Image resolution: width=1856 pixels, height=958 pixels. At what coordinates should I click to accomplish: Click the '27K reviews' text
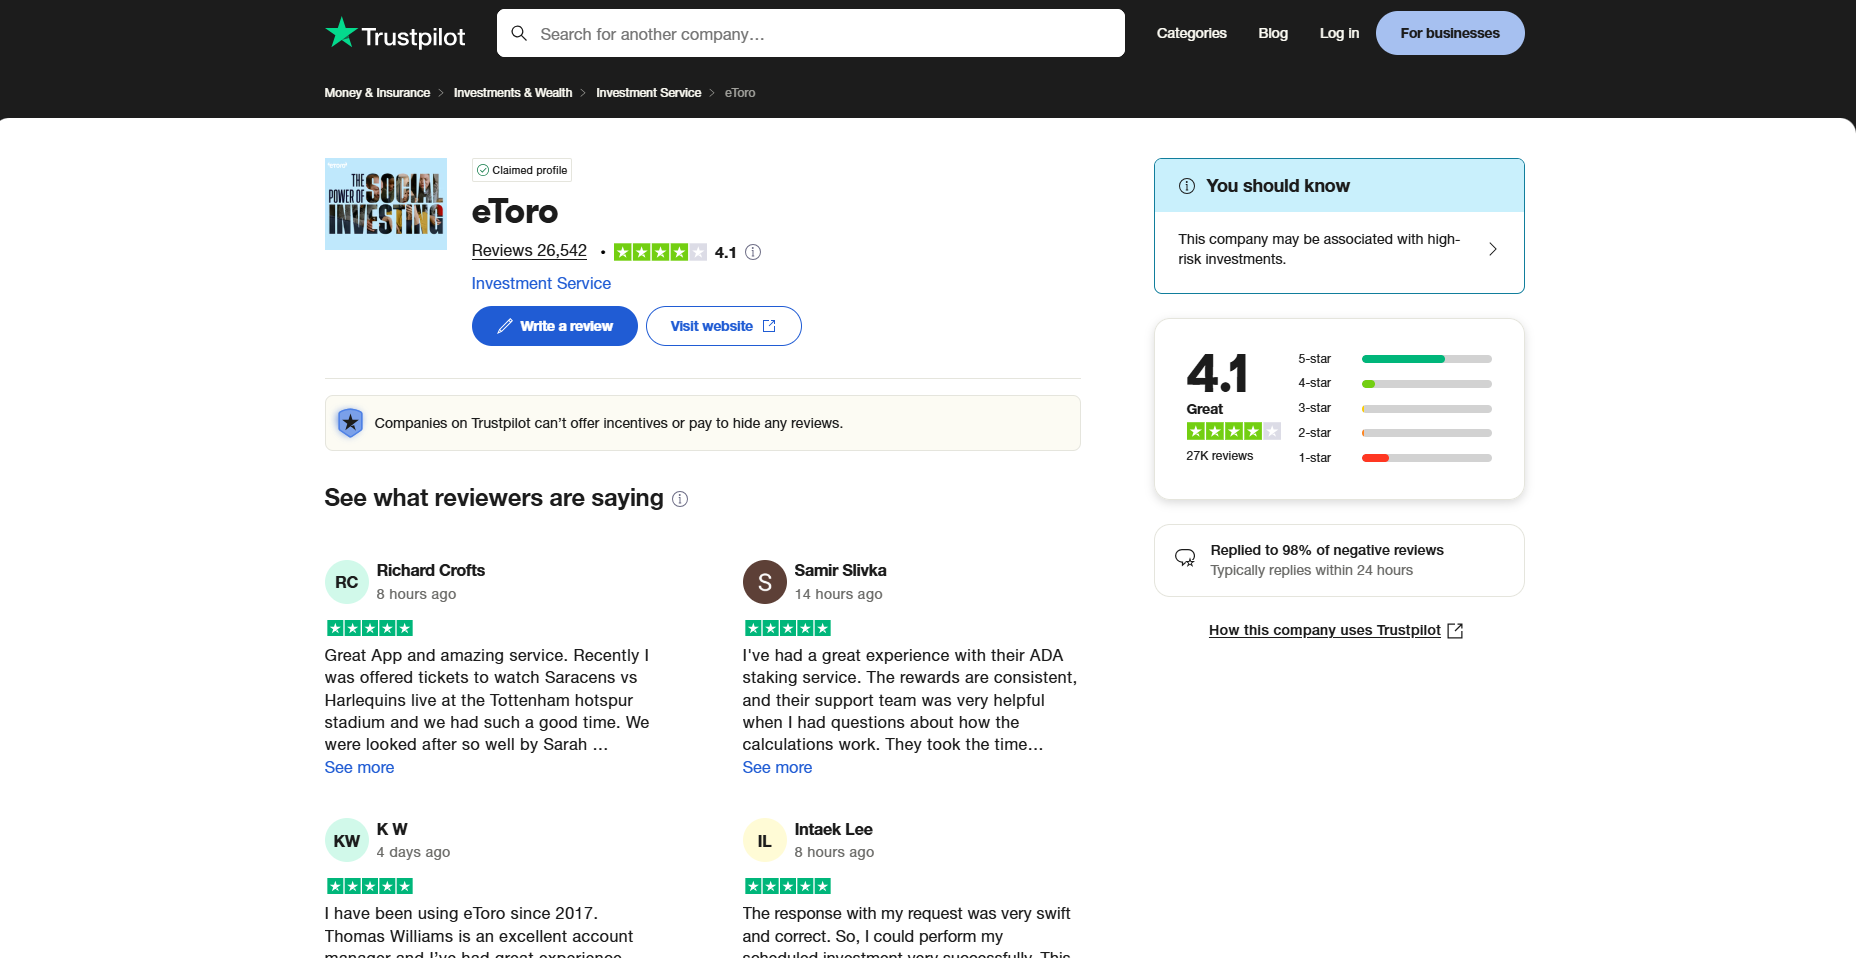click(1219, 456)
